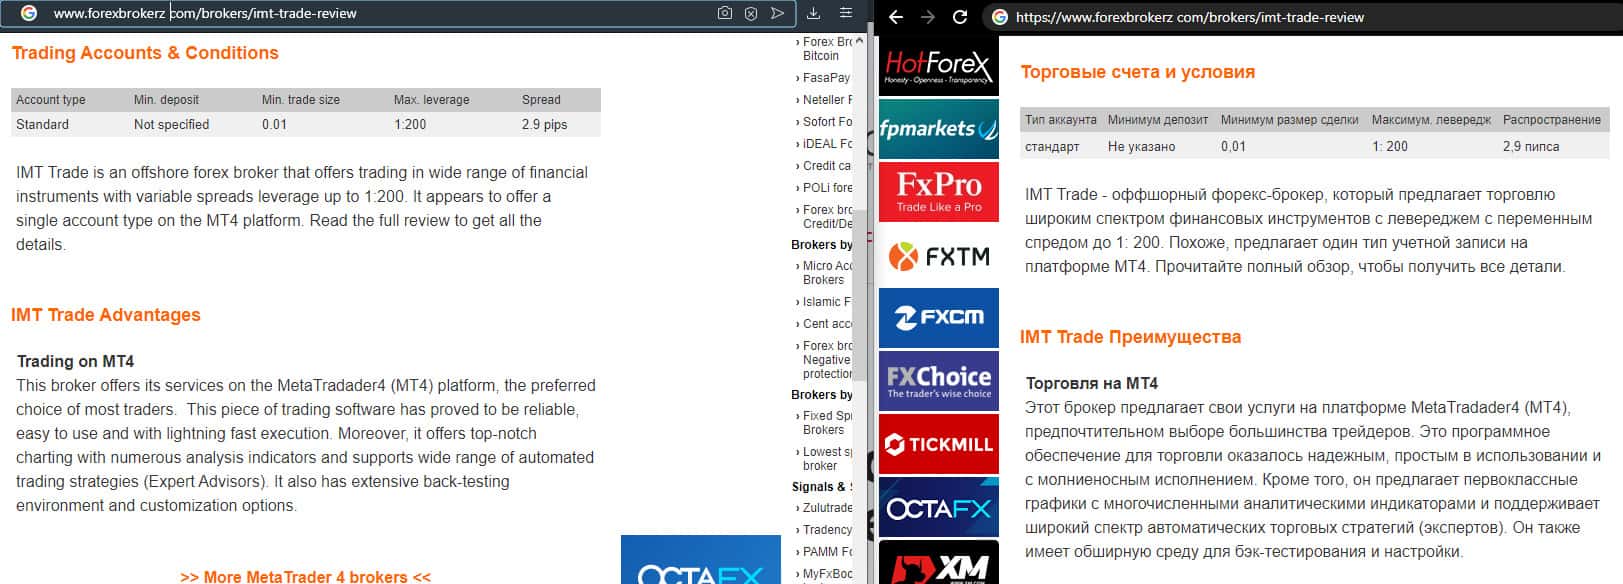Image resolution: width=1623 pixels, height=584 pixels.
Task: Open the FXChoice banner
Action: pyautogui.click(x=938, y=381)
